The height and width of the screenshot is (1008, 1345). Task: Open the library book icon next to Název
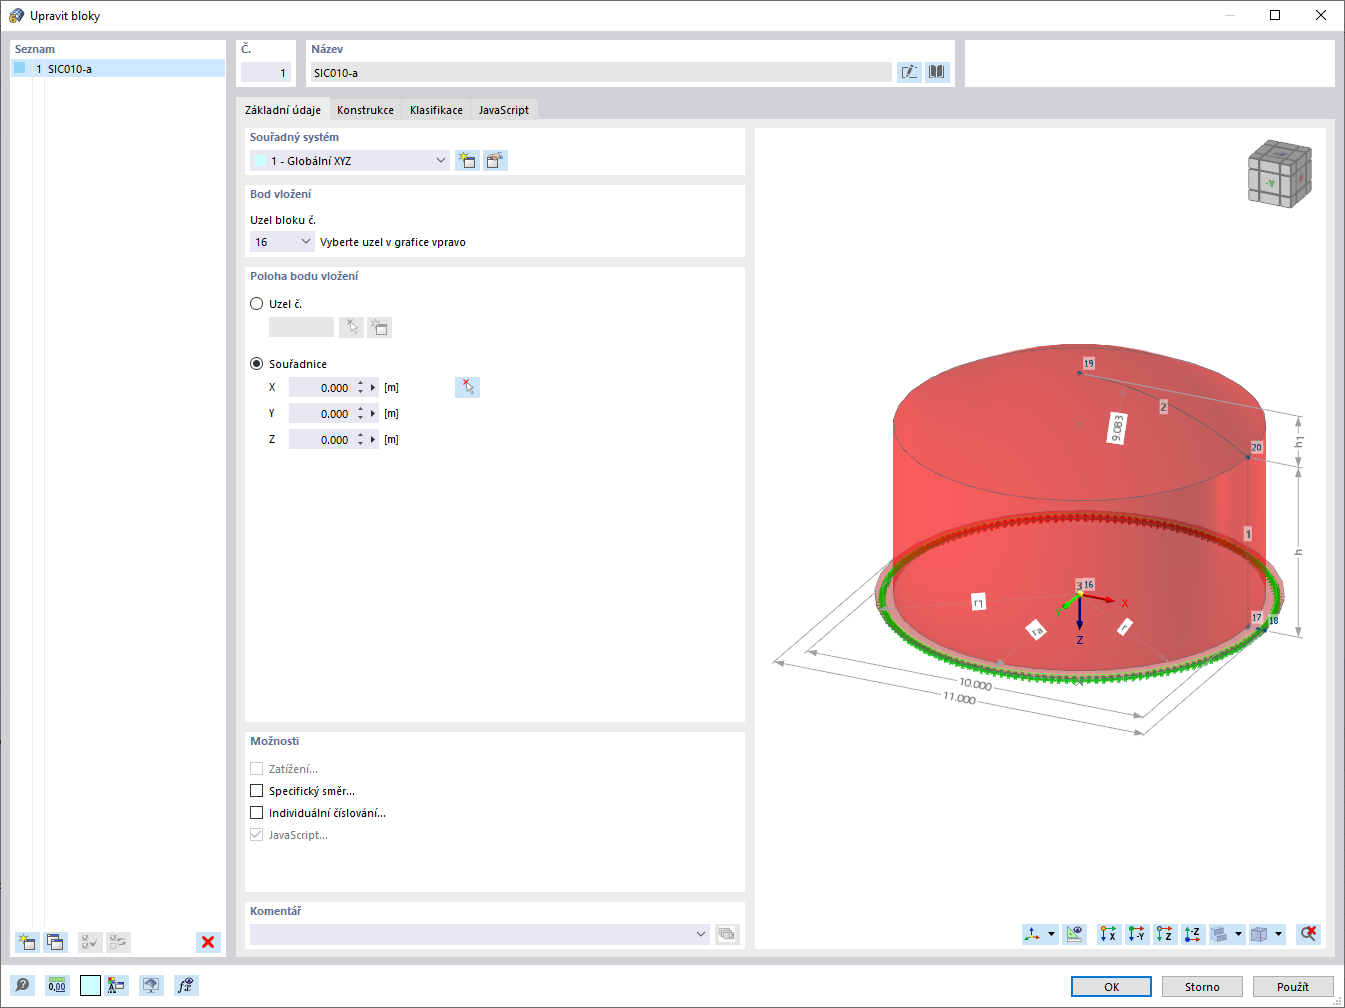coord(937,71)
